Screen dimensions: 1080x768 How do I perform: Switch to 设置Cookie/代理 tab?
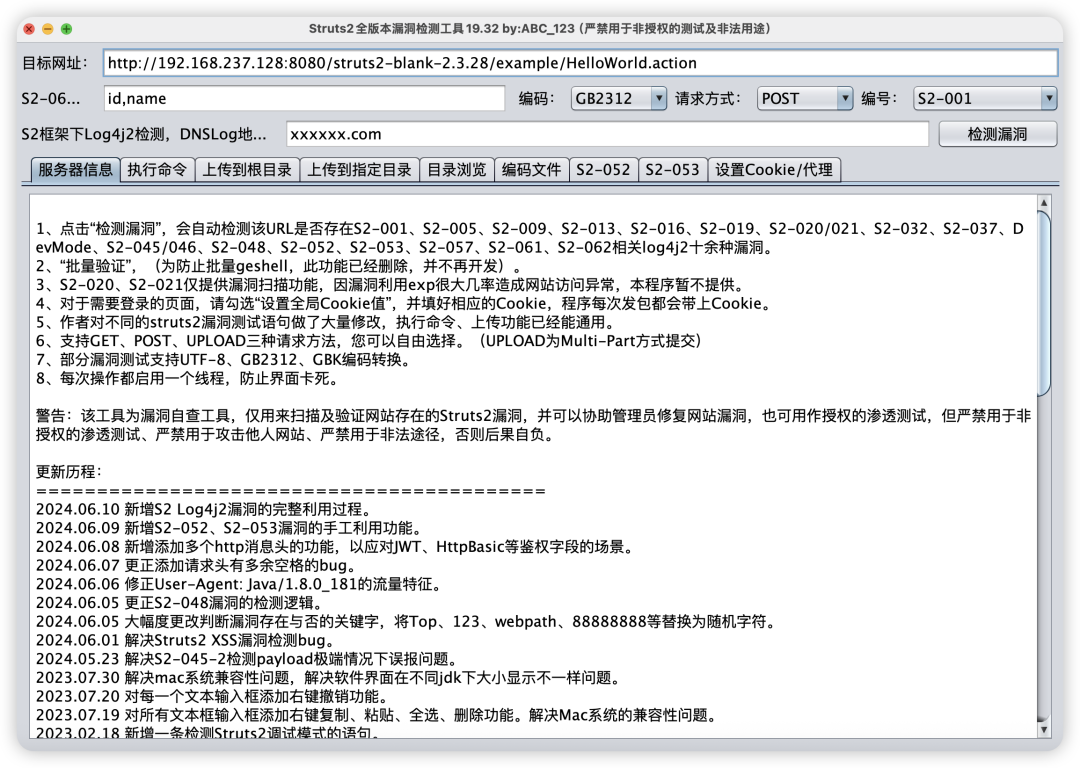(x=773, y=169)
